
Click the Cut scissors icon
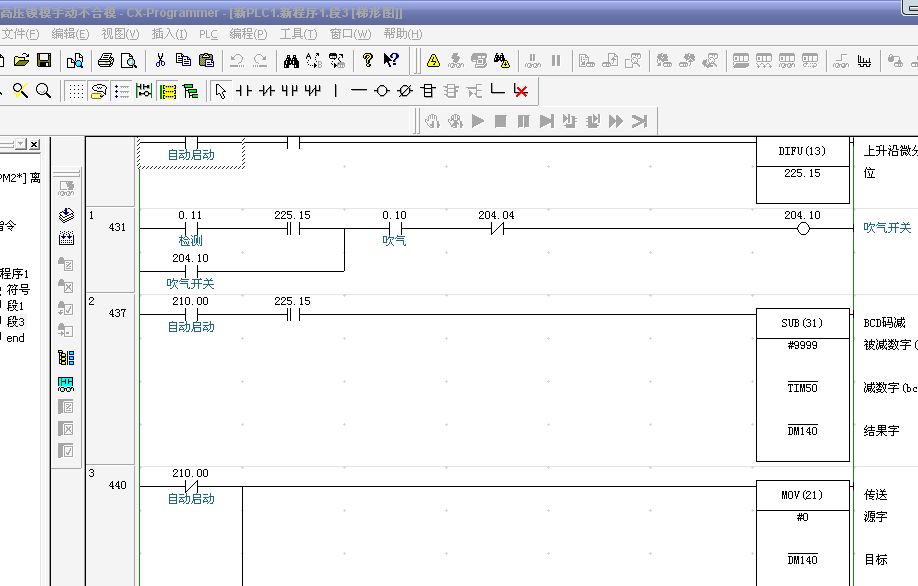click(159, 61)
